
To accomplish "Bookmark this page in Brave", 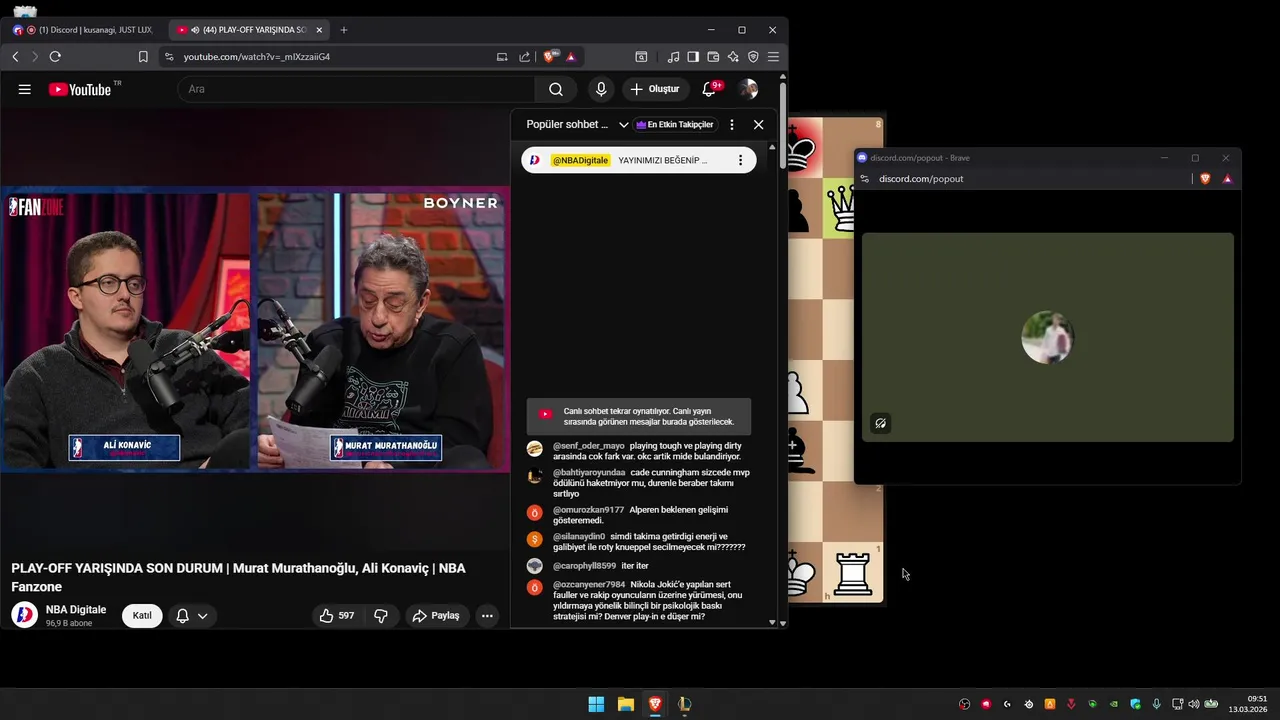I will coord(143,57).
